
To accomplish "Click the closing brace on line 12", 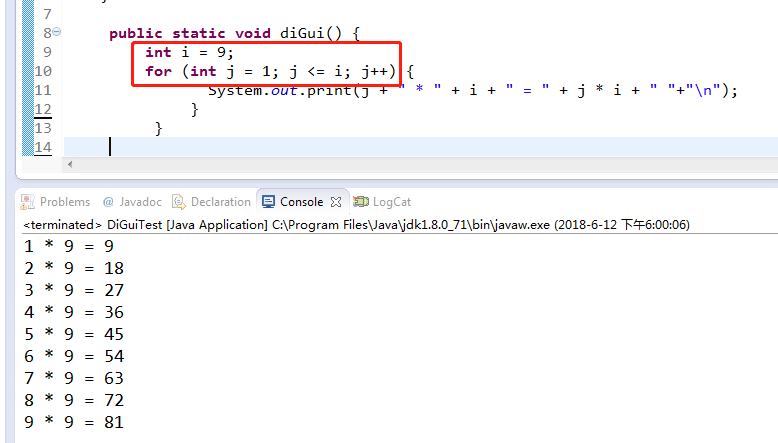I will (194, 110).
